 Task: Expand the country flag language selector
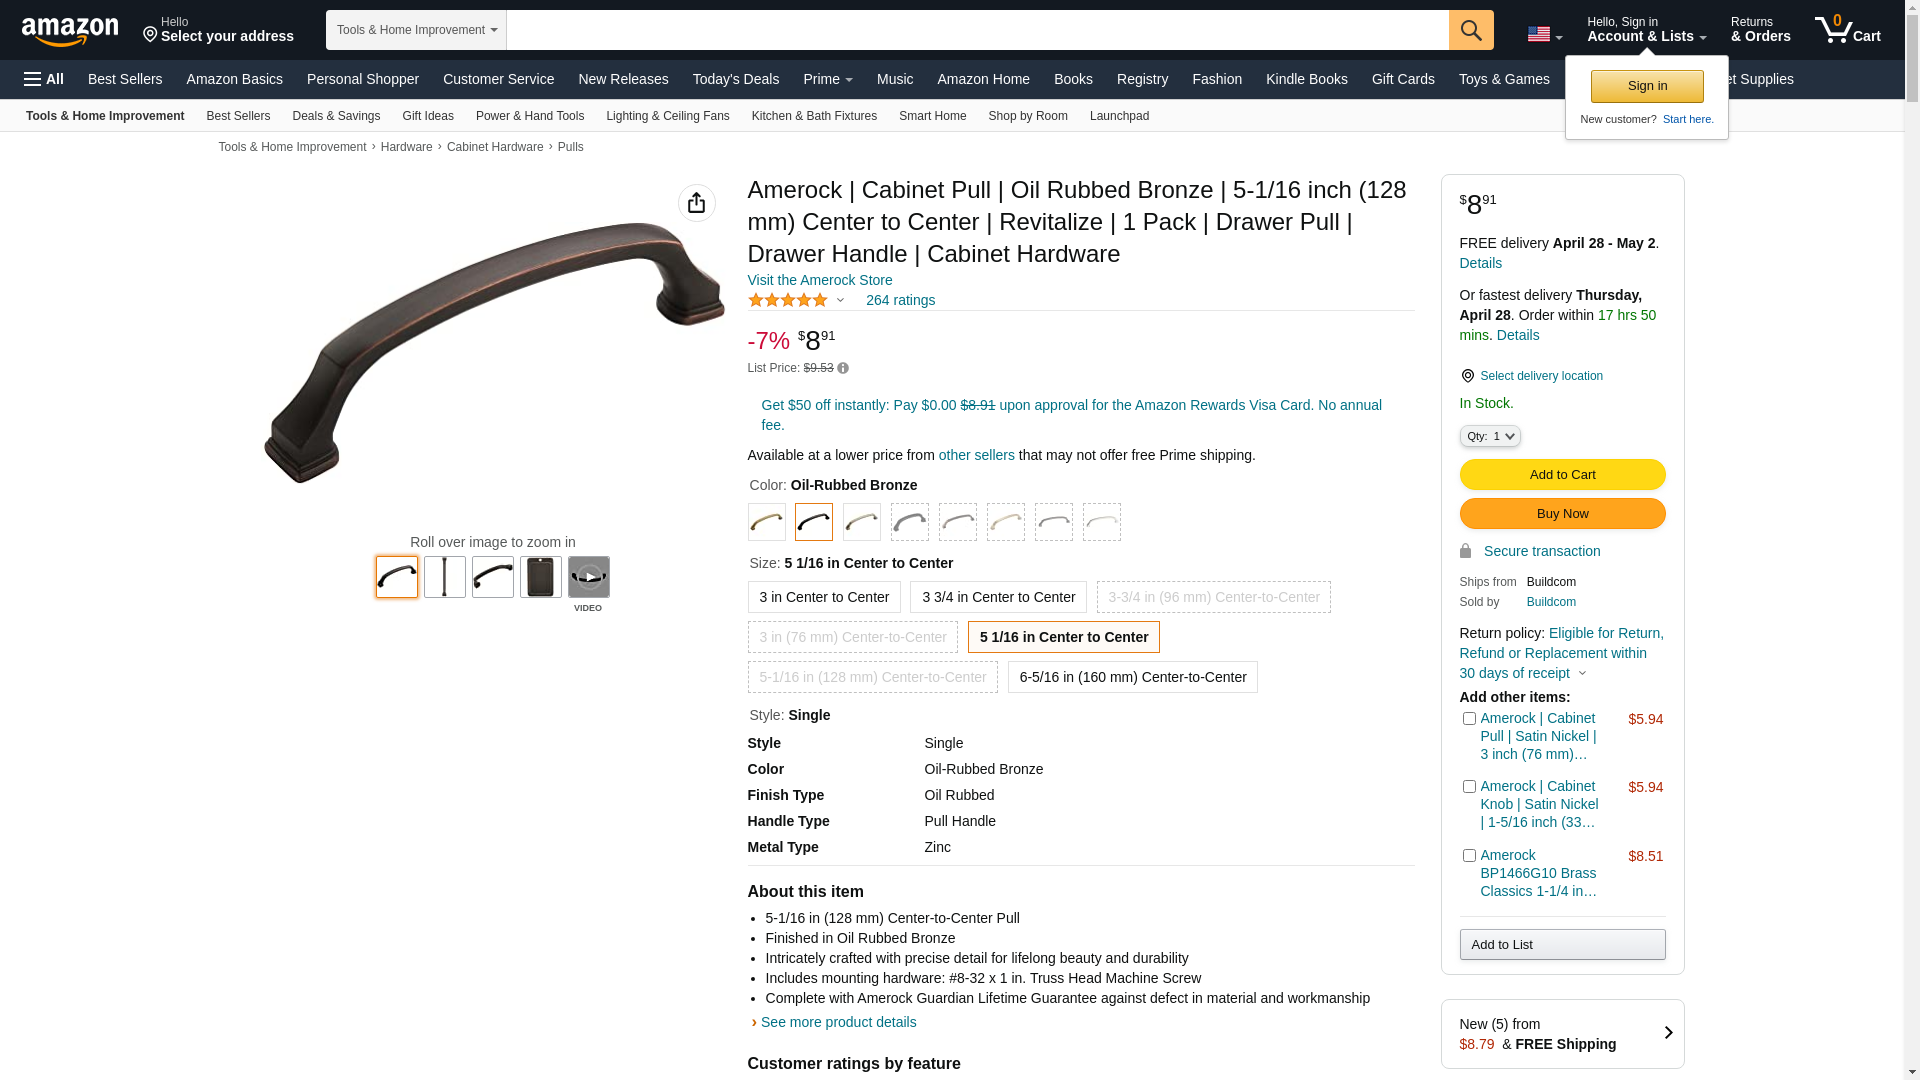tap(1544, 34)
